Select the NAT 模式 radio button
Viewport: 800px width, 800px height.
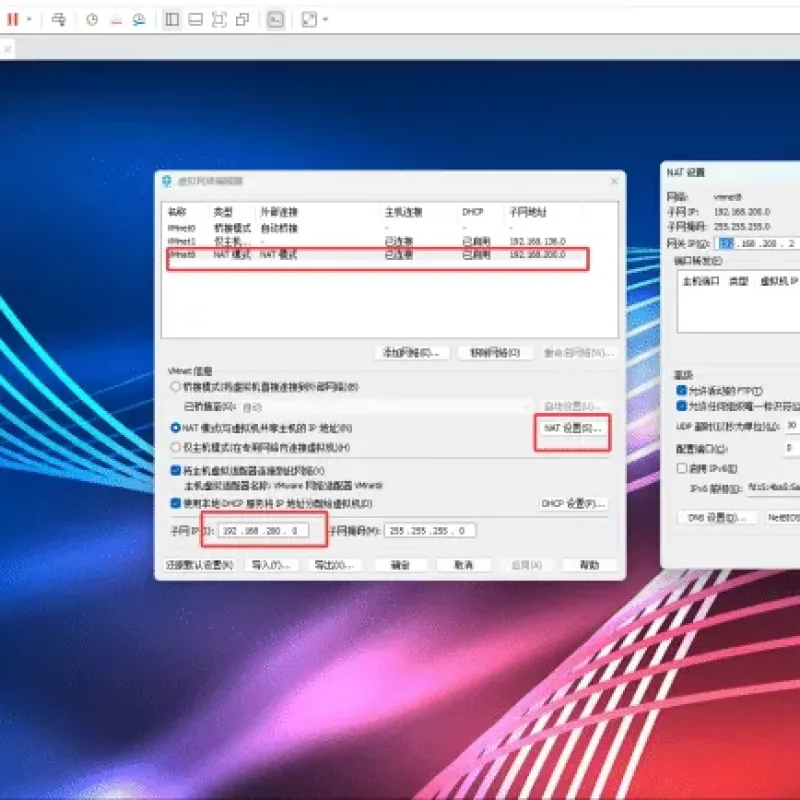[175, 428]
